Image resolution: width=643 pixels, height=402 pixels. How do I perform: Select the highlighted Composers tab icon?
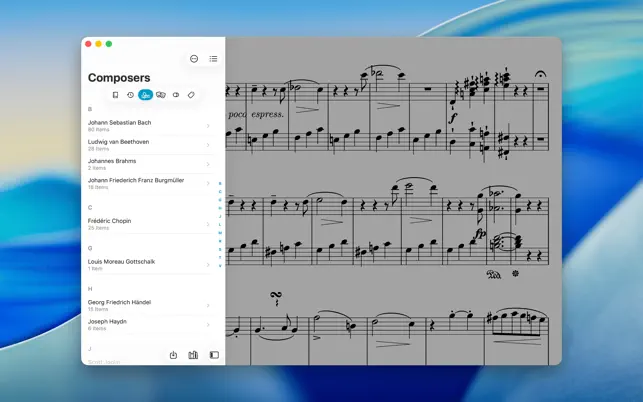146,95
